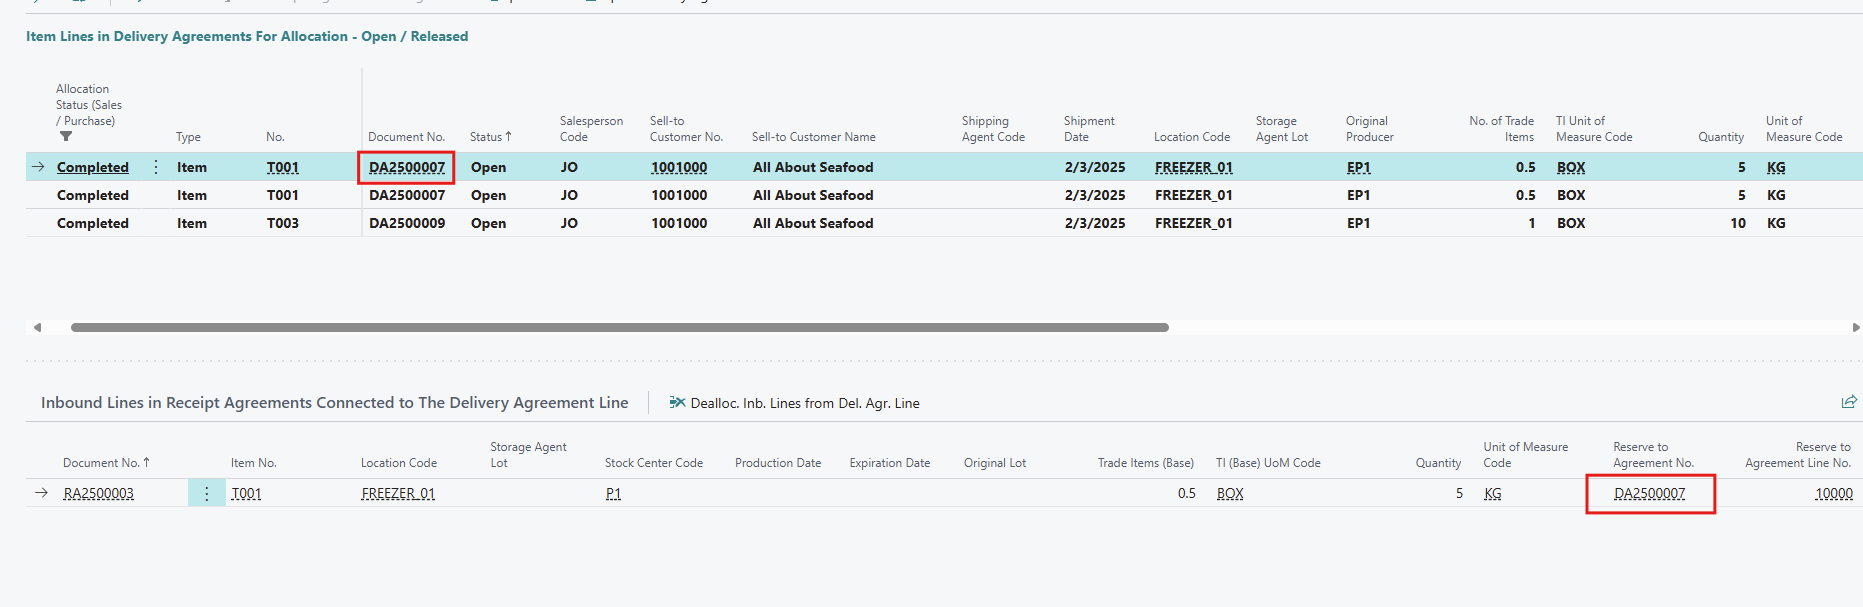Click the left arrow of the horizontal scrollbar
1863x607 pixels.
pyautogui.click(x=37, y=327)
